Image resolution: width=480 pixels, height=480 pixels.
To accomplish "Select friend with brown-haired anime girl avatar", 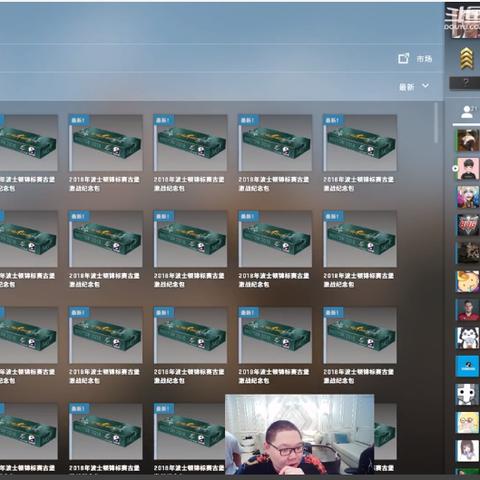I will pyautogui.click(x=468, y=451).
